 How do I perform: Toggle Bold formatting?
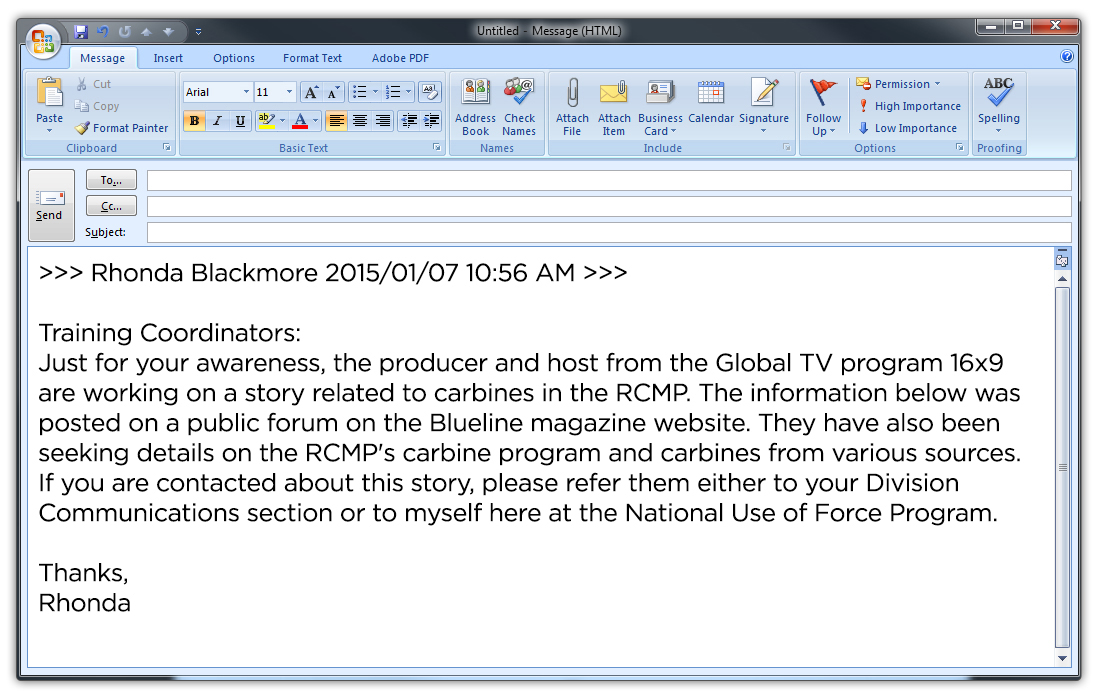[194, 121]
